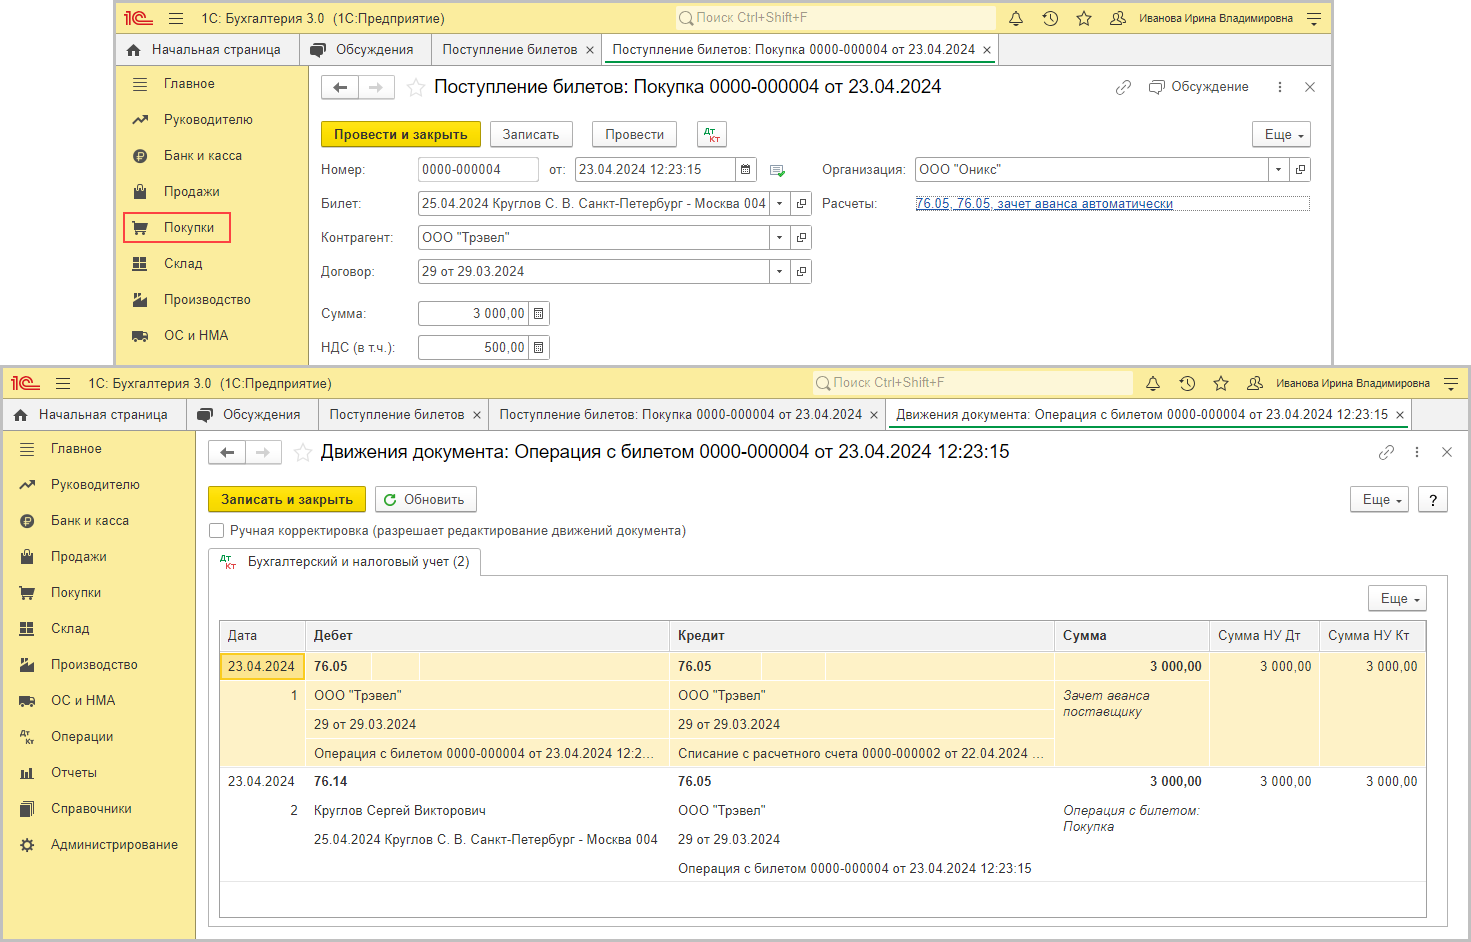Viewport: 1471px width, 942px height.
Task: Click notifications bell in bottom window
Action: tap(1153, 383)
